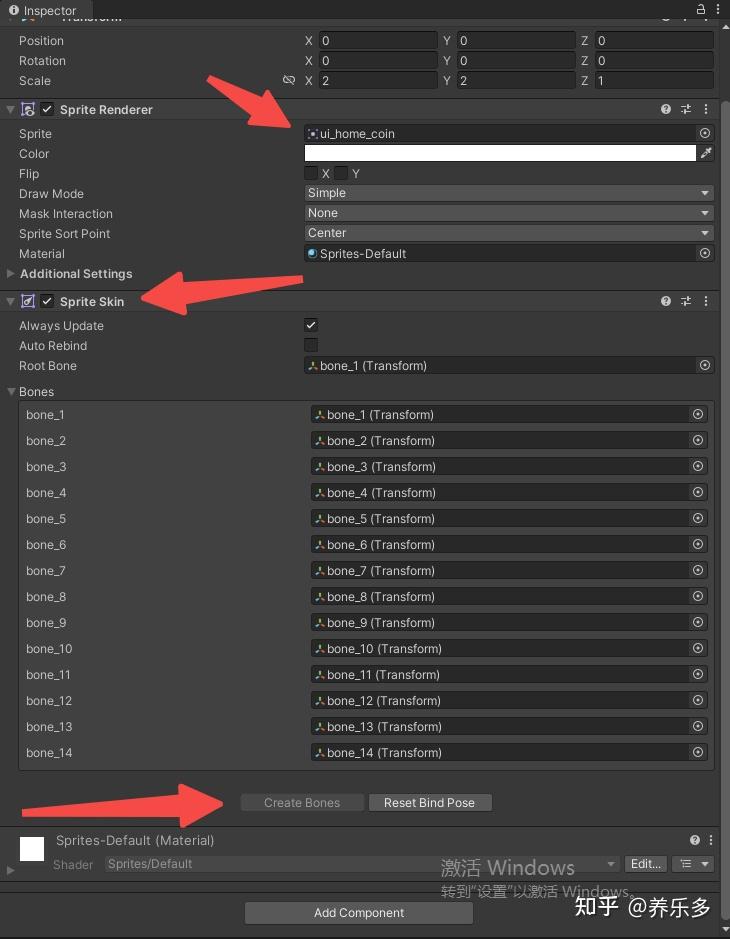Open the Shader selection dropdown
Image resolution: width=730 pixels, height=939 pixels.
[x=362, y=864]
